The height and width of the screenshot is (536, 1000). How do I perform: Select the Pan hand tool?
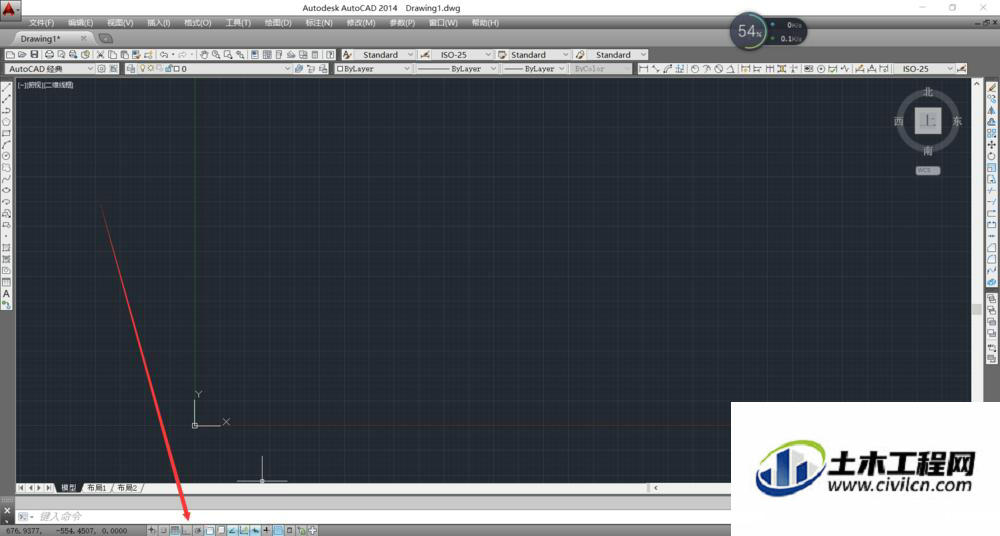coord(203,55)
